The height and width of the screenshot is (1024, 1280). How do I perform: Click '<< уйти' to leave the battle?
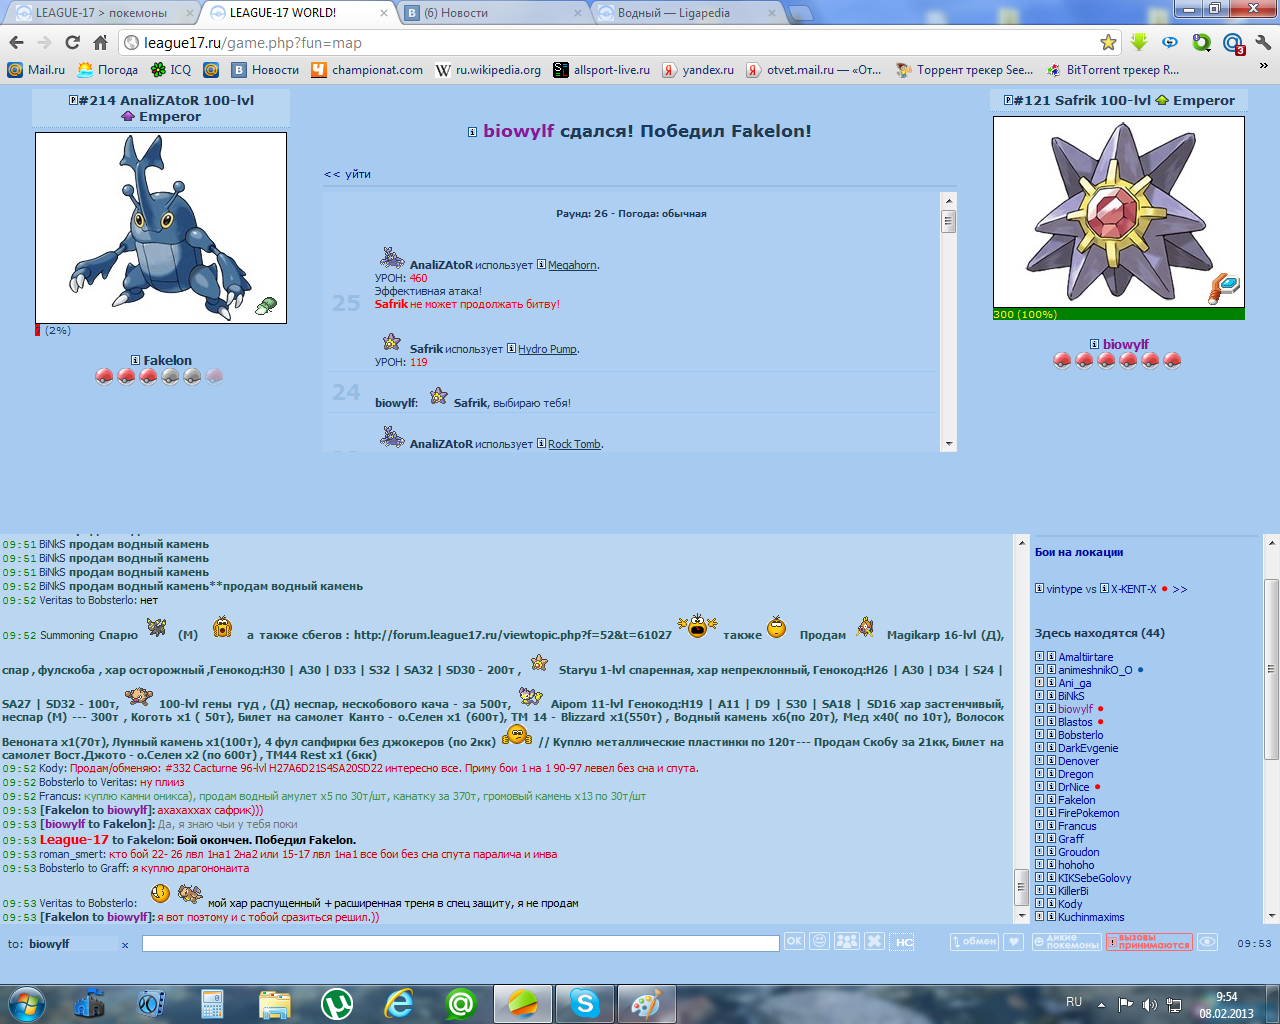click(347, 174)
